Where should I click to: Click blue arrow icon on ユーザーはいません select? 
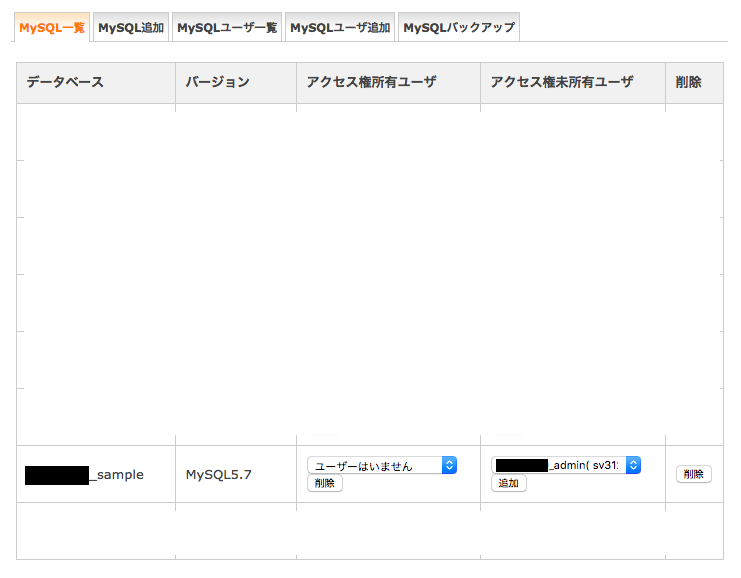click(x=449, y=465)
